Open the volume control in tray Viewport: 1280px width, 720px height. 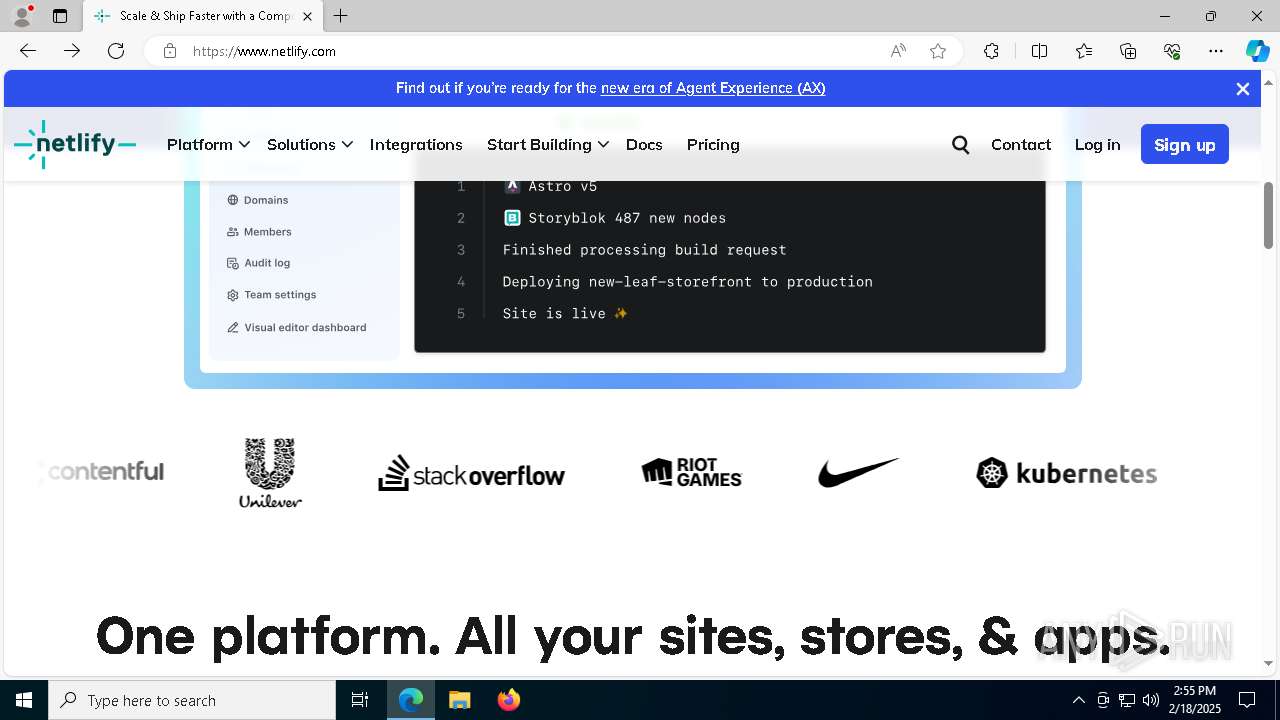[x=1151, y=700]
